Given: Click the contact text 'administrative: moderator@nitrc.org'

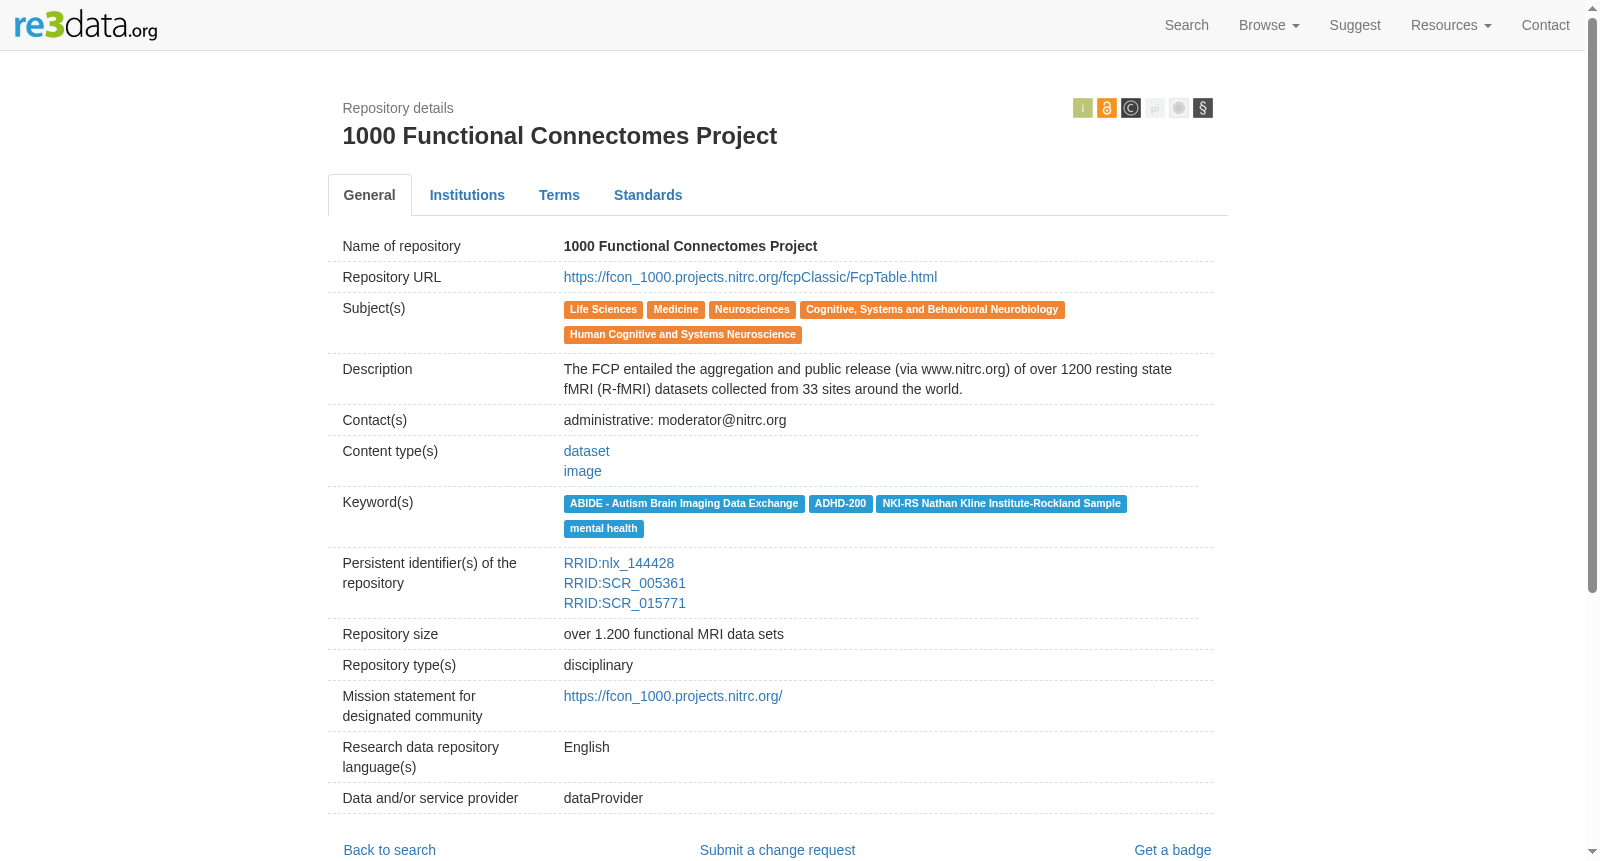Looking at the screenshot, I should click(x=675, y=420).
